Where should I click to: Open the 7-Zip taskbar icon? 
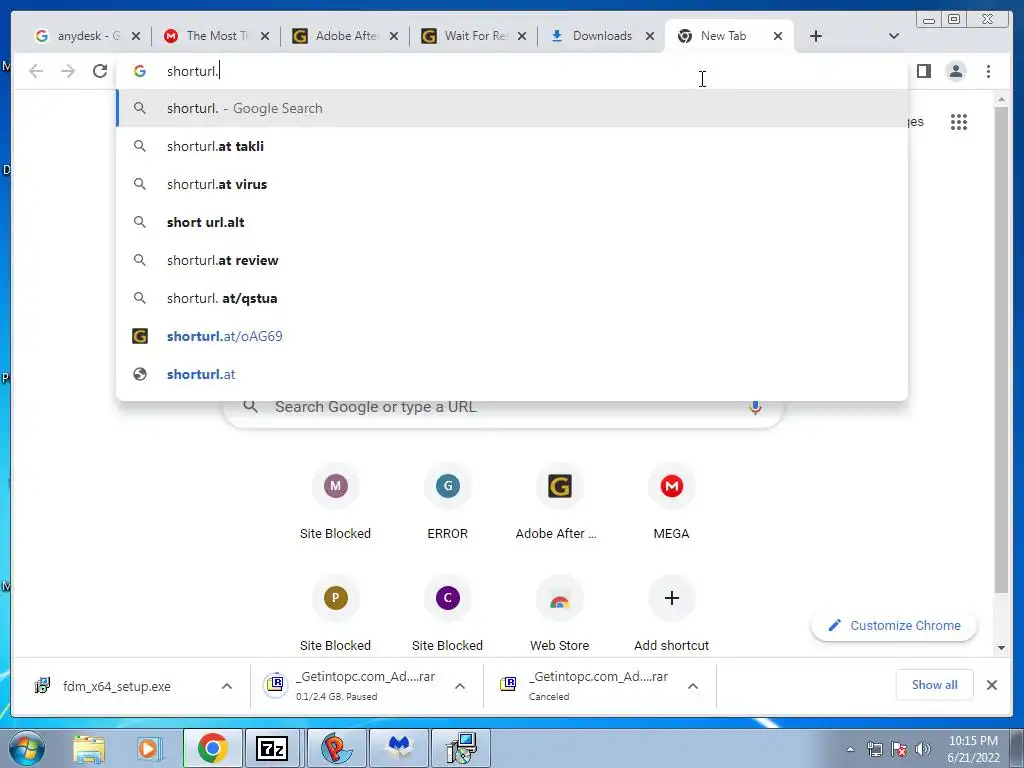(x=272, y=748)
